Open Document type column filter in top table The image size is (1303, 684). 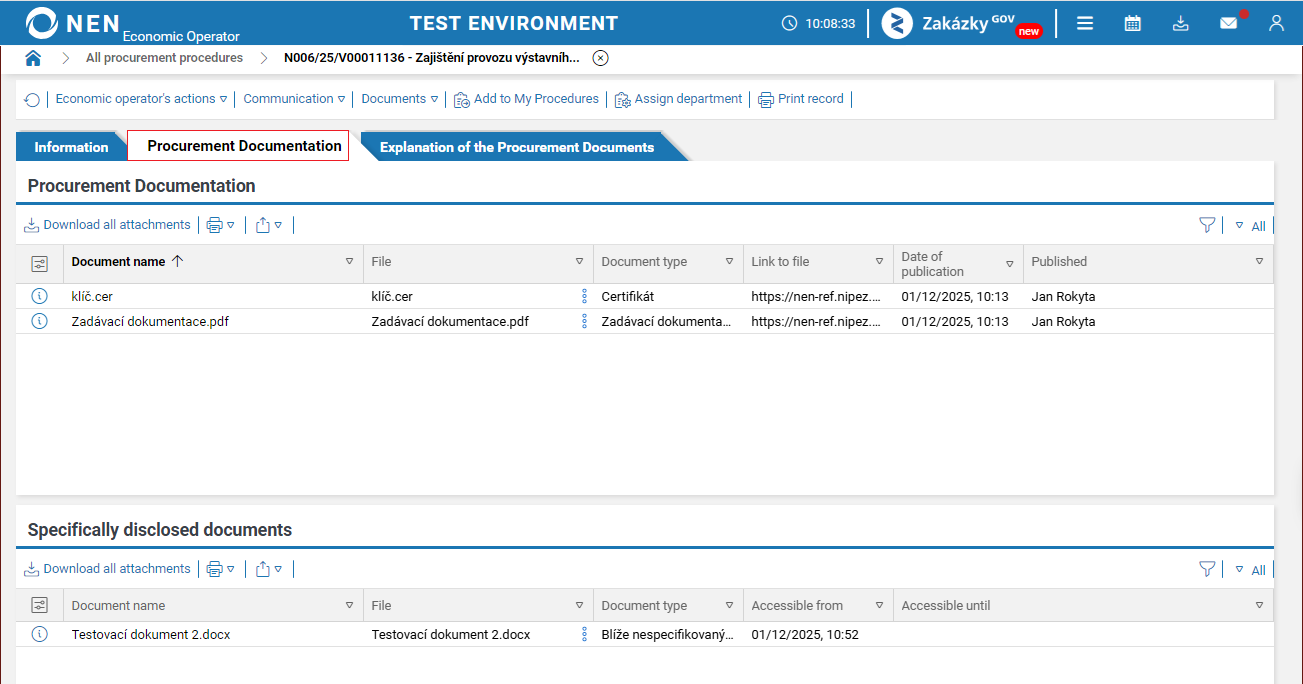[729, 261]
